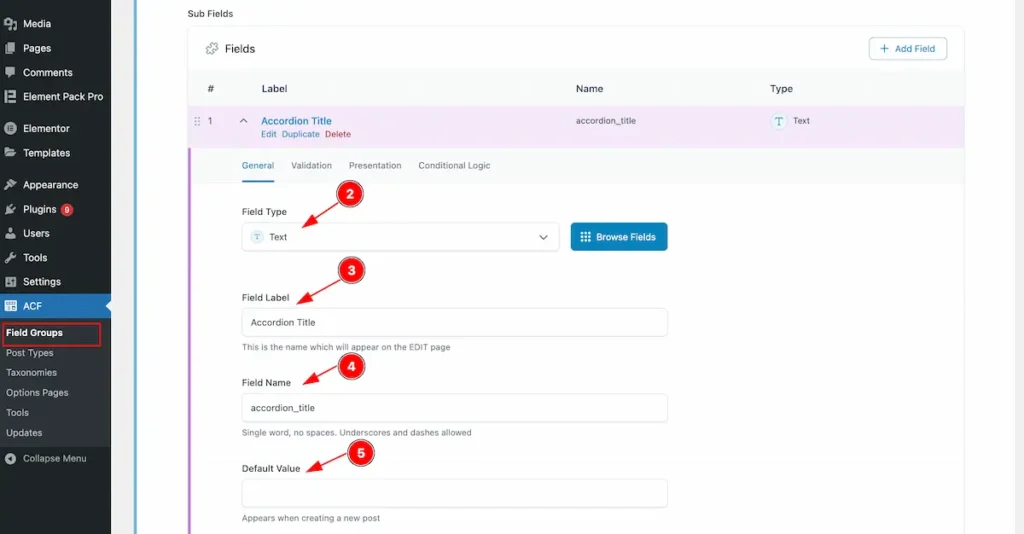This screenshot has height=534, width=1024.
Task: Open Field Groups in ACF submenu
Action: (x=35, y=333)
